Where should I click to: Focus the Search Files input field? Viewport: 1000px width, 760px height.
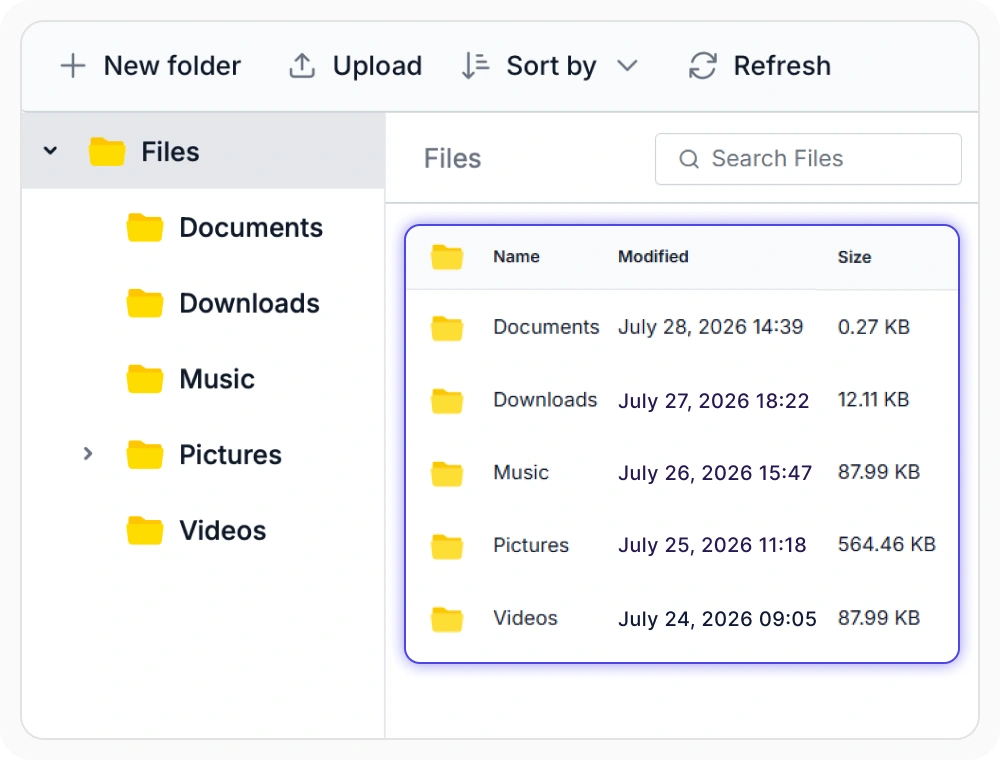click(x=808, y=159)
